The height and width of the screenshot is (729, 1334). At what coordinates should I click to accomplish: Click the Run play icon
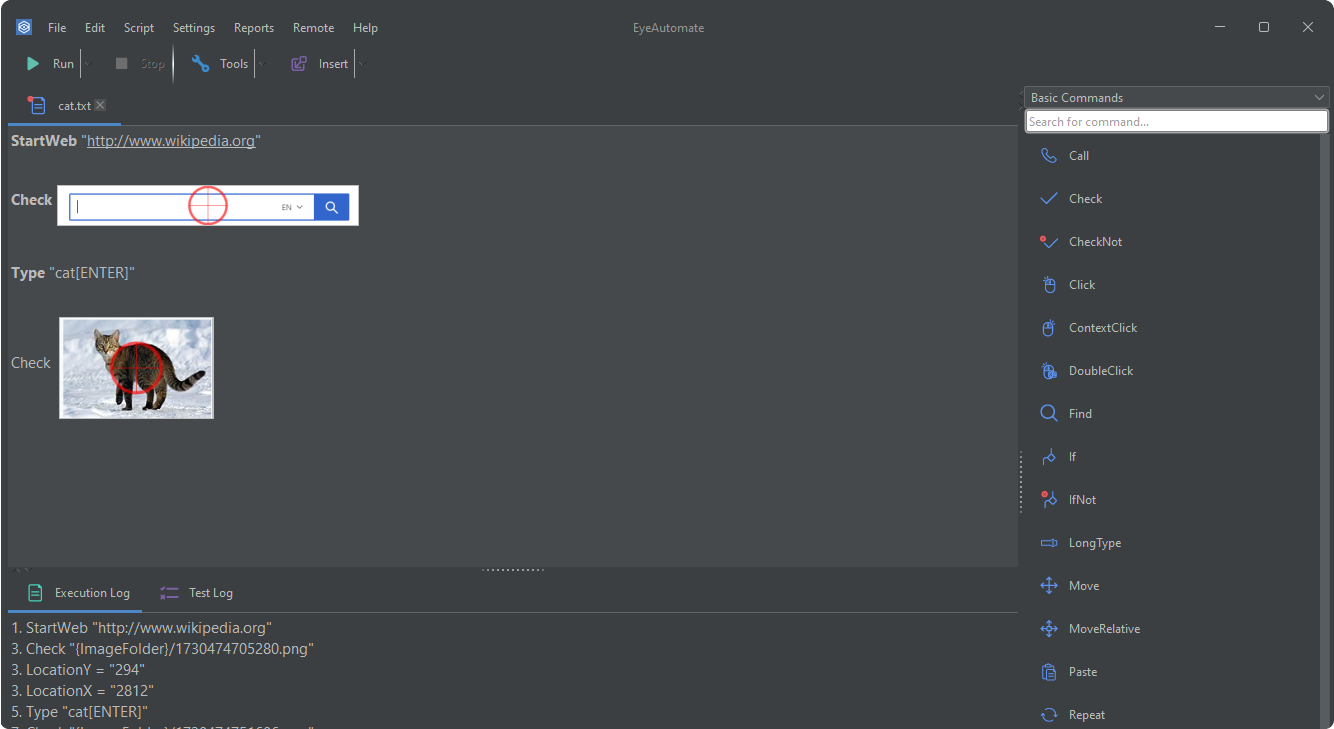coord(33,64)
